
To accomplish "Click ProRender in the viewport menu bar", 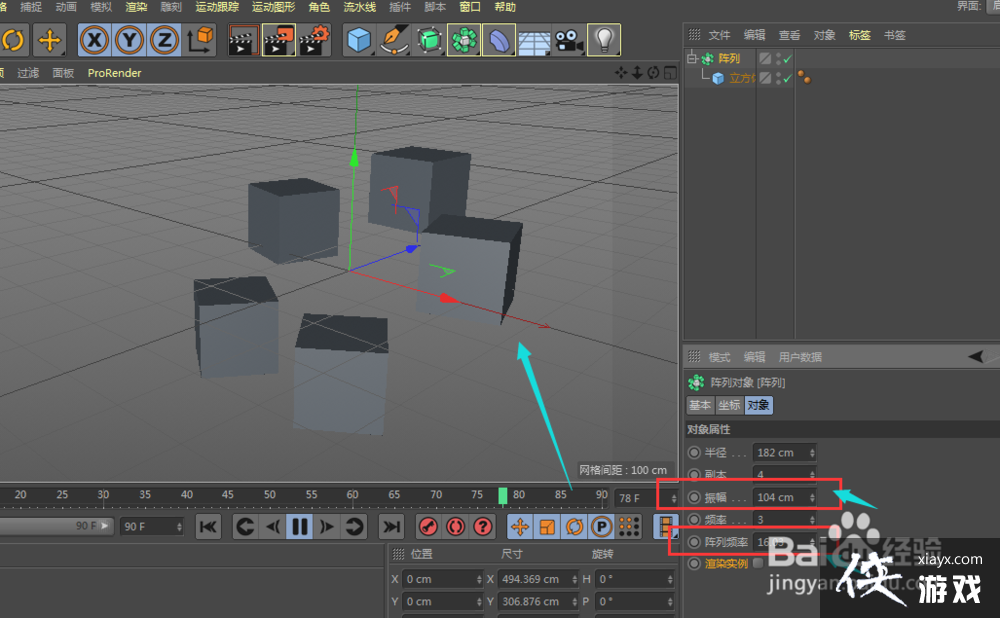I will tap(113, 72).
